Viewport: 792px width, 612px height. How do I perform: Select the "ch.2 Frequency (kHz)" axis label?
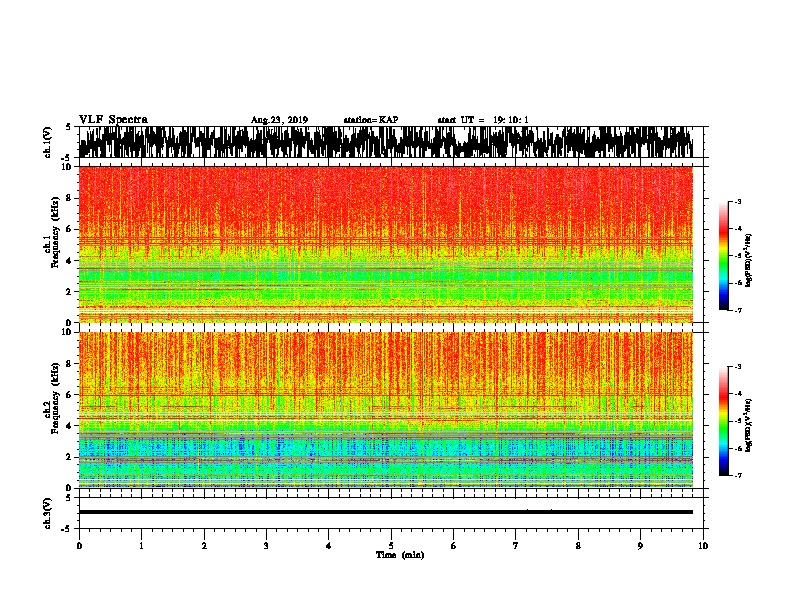(53, 398)
